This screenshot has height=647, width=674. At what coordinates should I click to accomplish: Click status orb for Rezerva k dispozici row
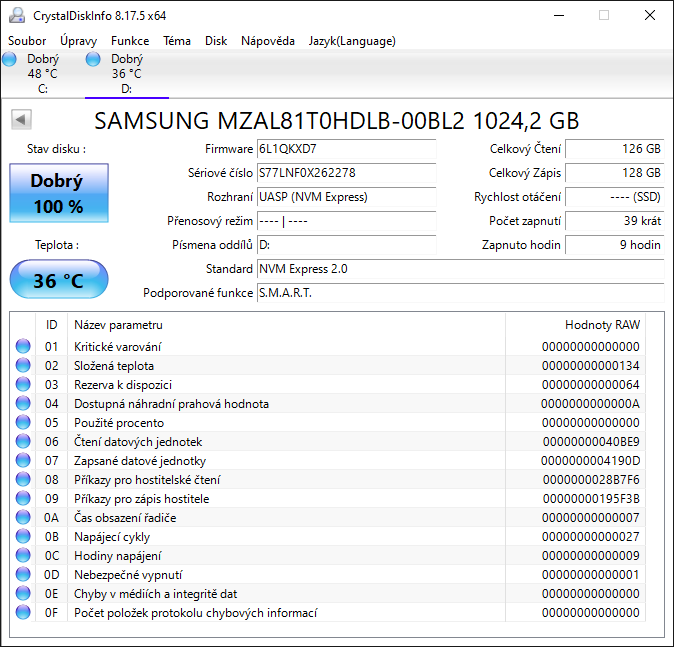pyautogui.click(x=23, y=384)
